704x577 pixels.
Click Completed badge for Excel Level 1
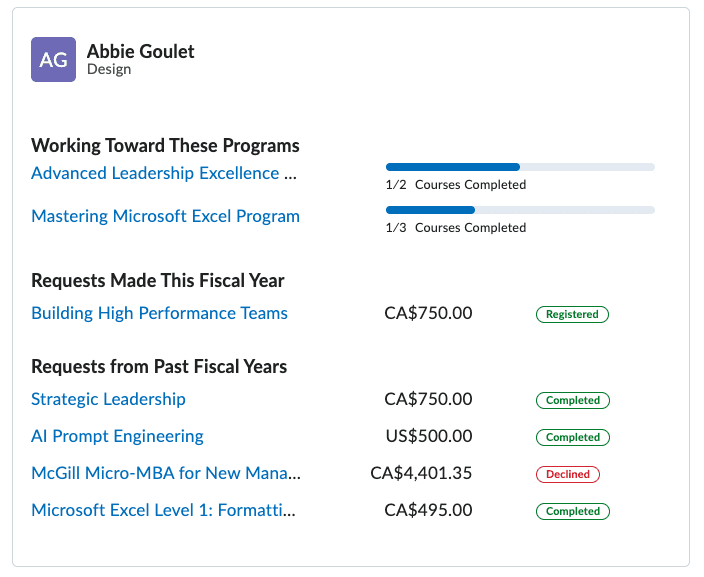pos(572,511)
